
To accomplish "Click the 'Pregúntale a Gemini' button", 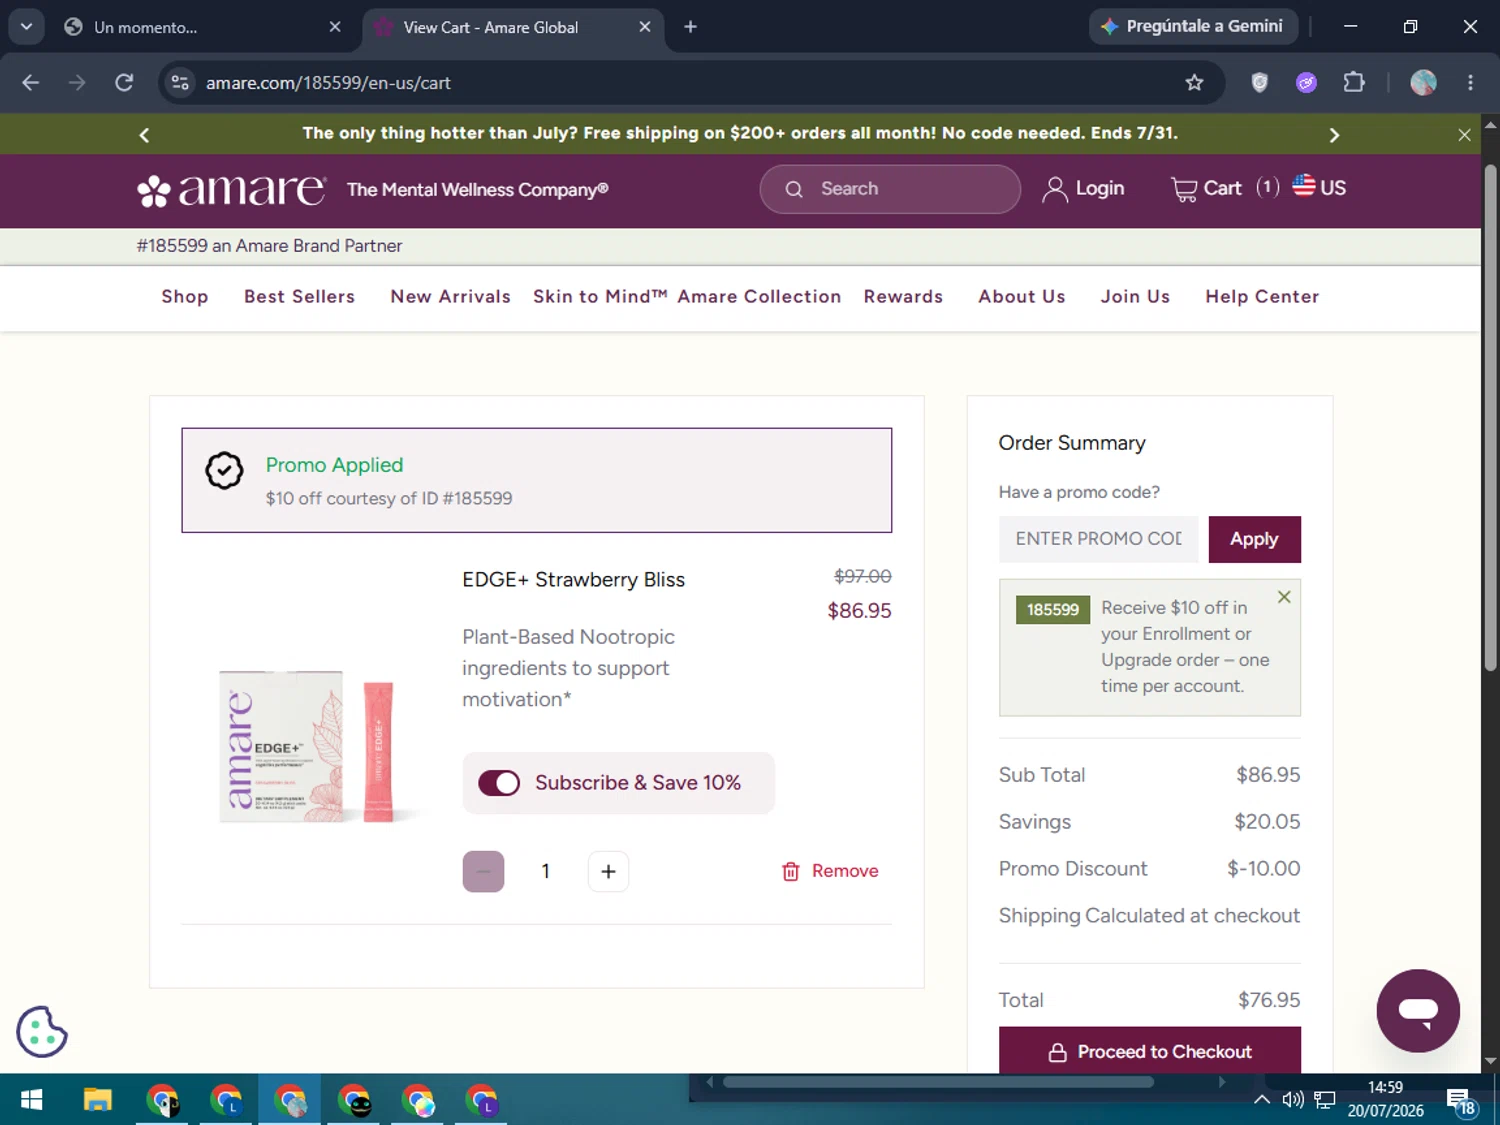I will (1193, 27).
